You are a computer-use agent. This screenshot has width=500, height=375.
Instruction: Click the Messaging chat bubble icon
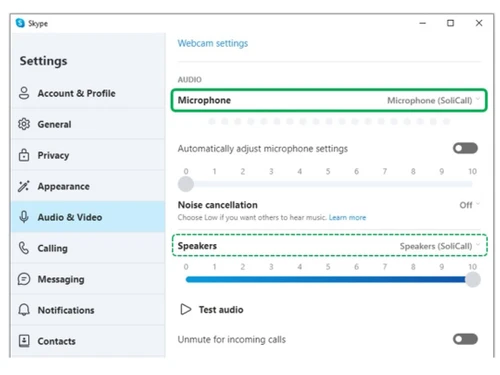(24, 279)
